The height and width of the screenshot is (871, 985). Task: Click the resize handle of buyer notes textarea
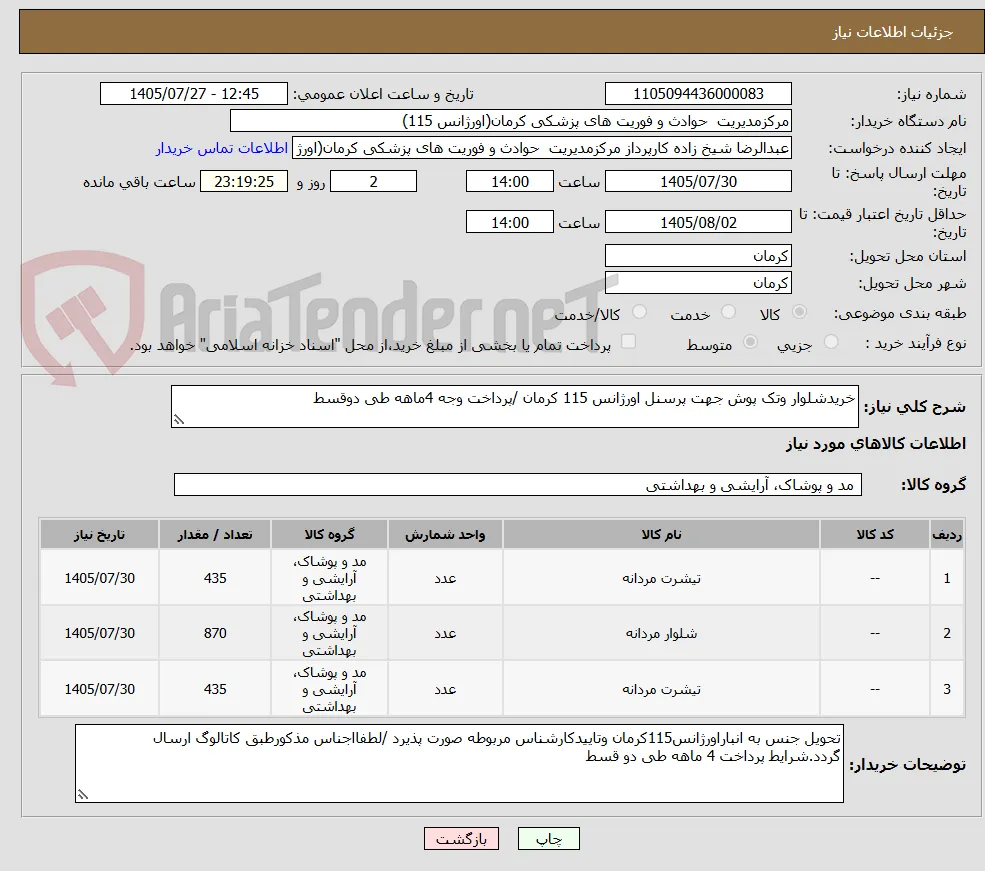click(x=82, y=795)
